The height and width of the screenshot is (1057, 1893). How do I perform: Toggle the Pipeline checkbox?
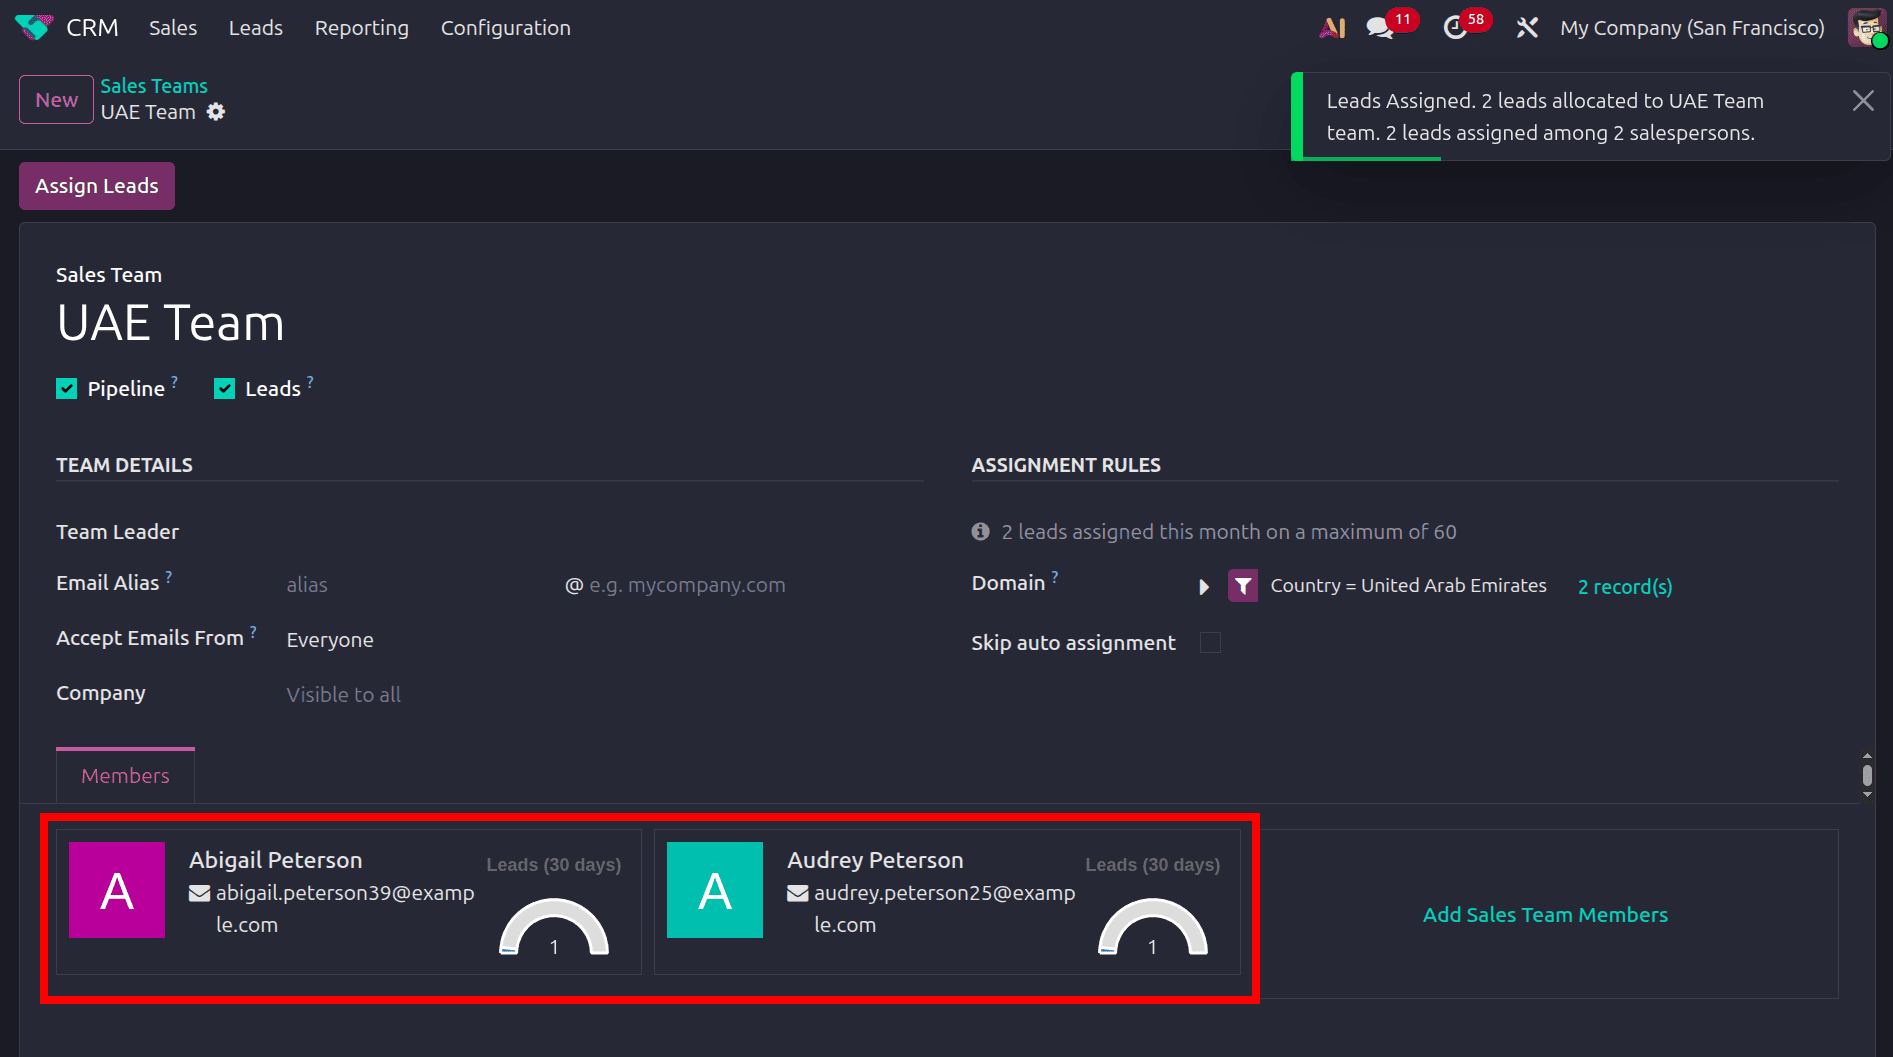pos(67,389)
